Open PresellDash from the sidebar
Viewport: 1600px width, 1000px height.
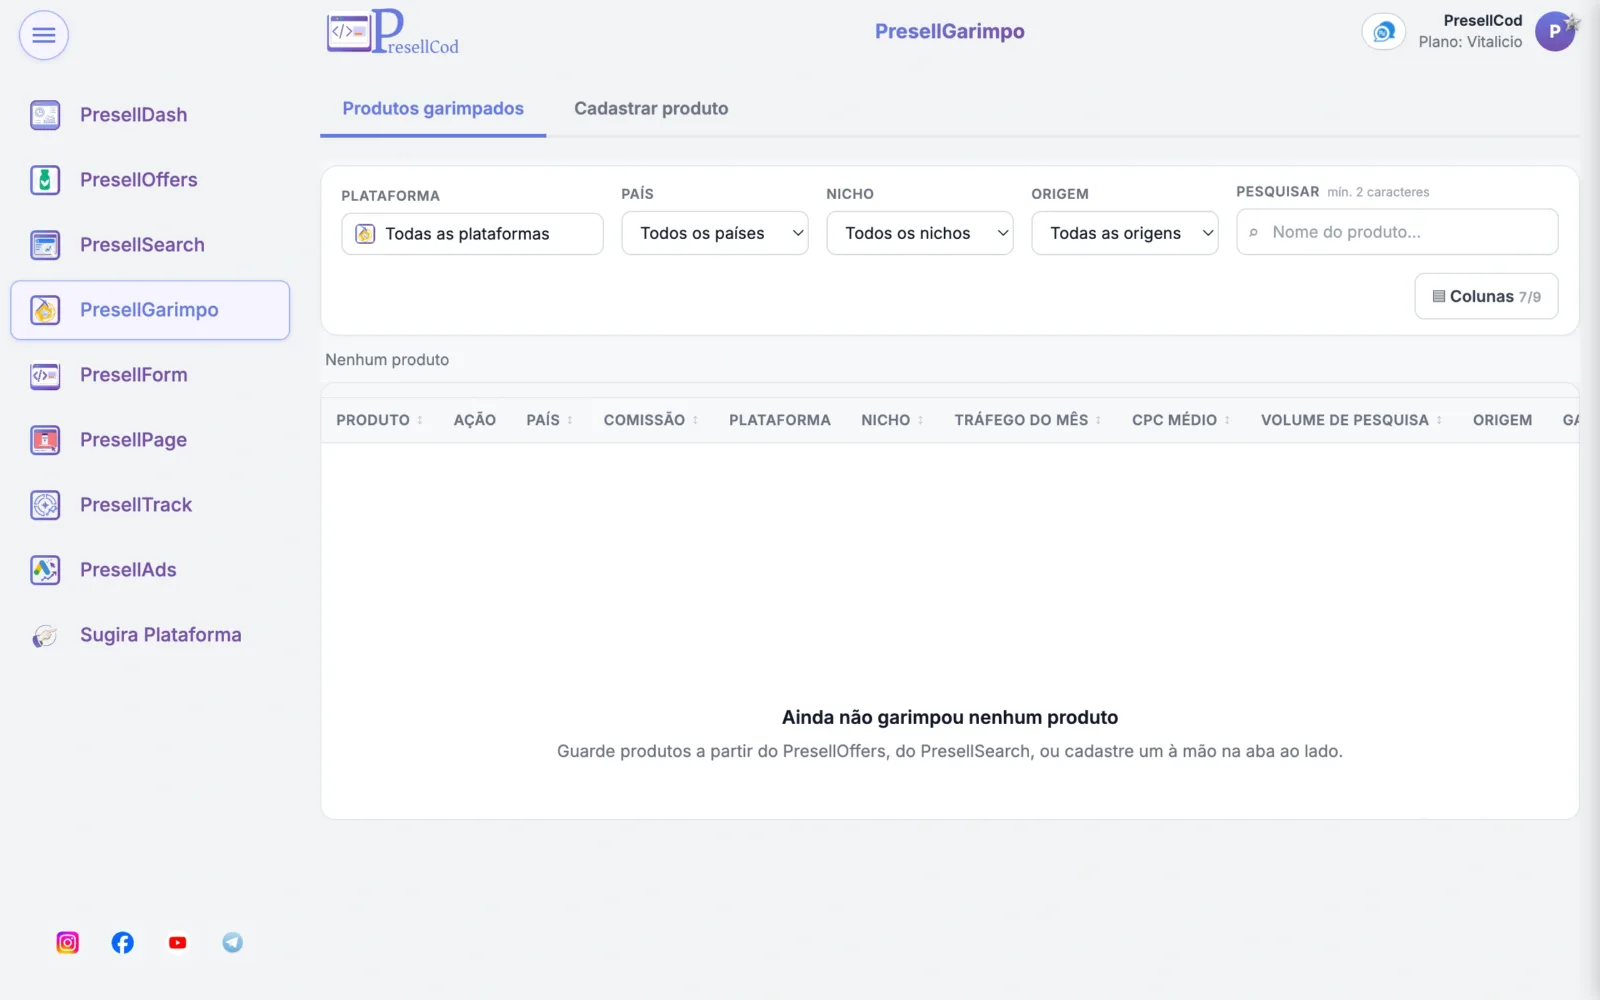[x=150, y=115]
